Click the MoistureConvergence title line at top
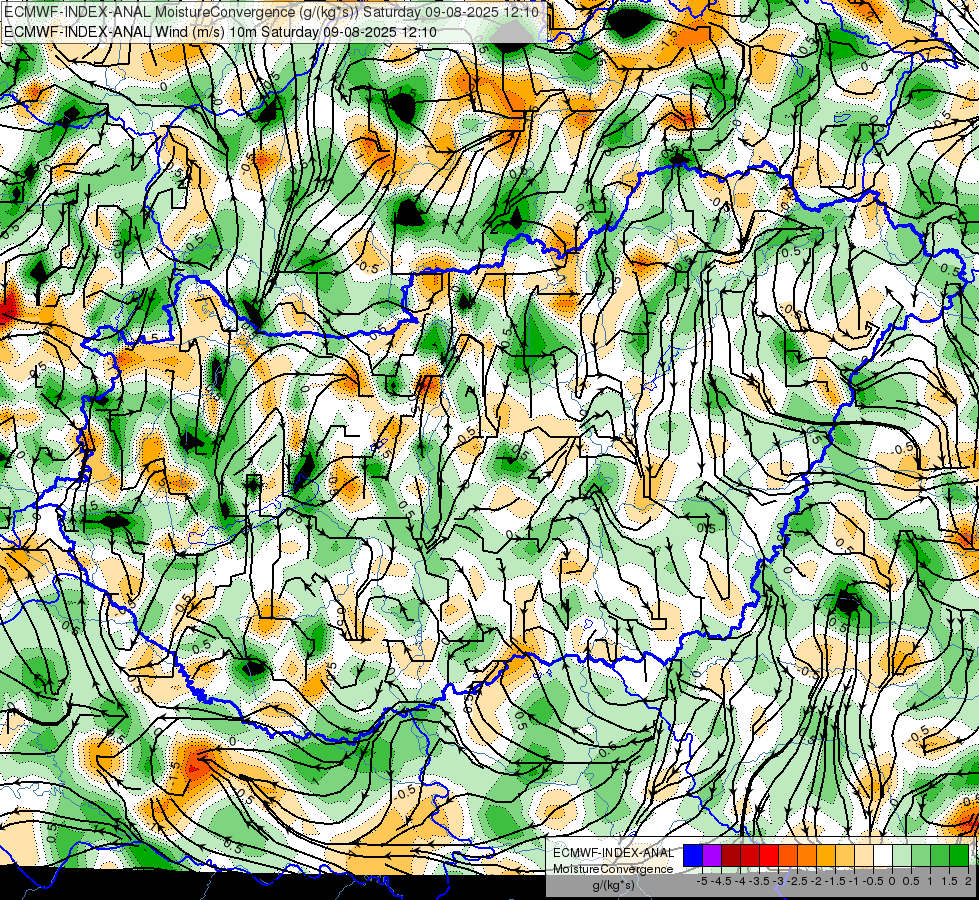 click(273, 12)
